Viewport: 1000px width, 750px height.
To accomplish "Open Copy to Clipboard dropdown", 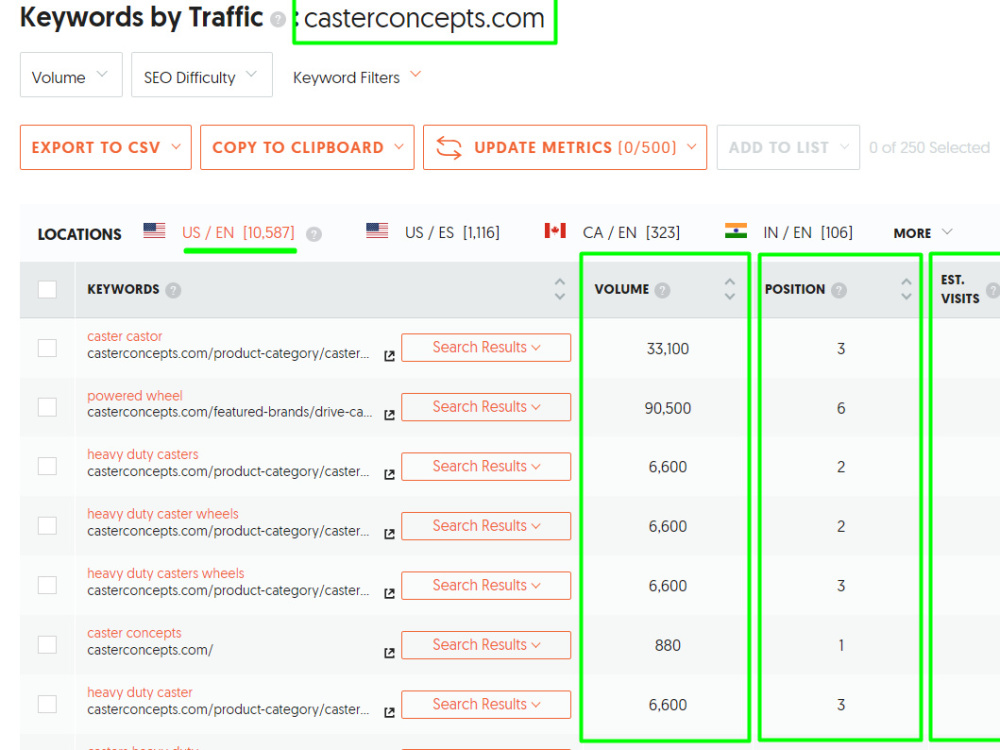I will point(307,147).
